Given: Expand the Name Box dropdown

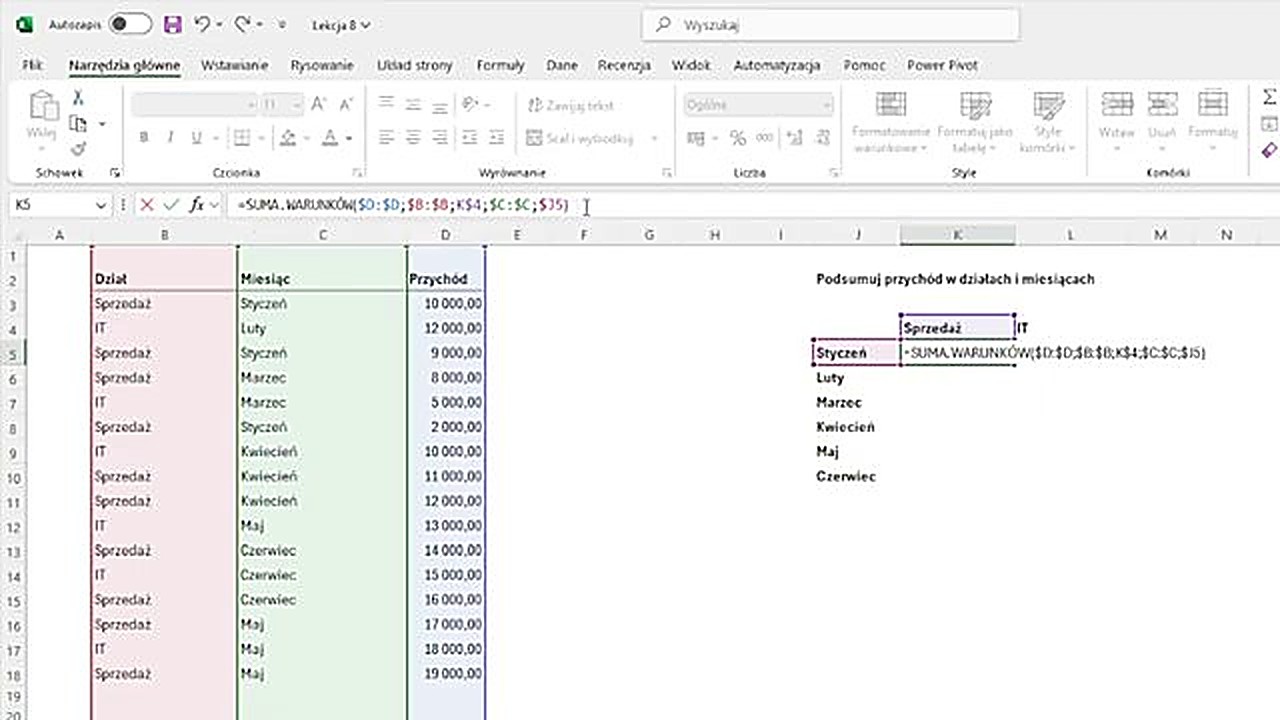Looking at the screenshot, I should (100, 205).
